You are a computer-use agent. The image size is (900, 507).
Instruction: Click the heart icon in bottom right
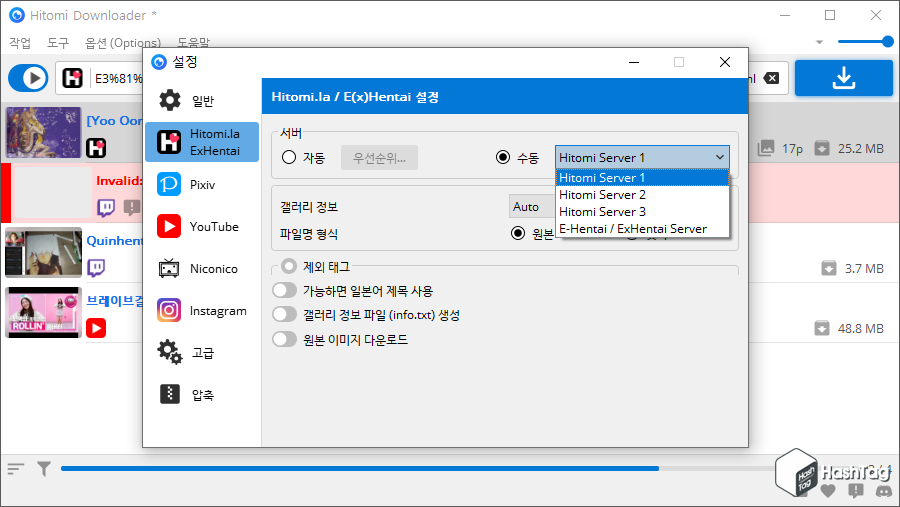[828, 490]
